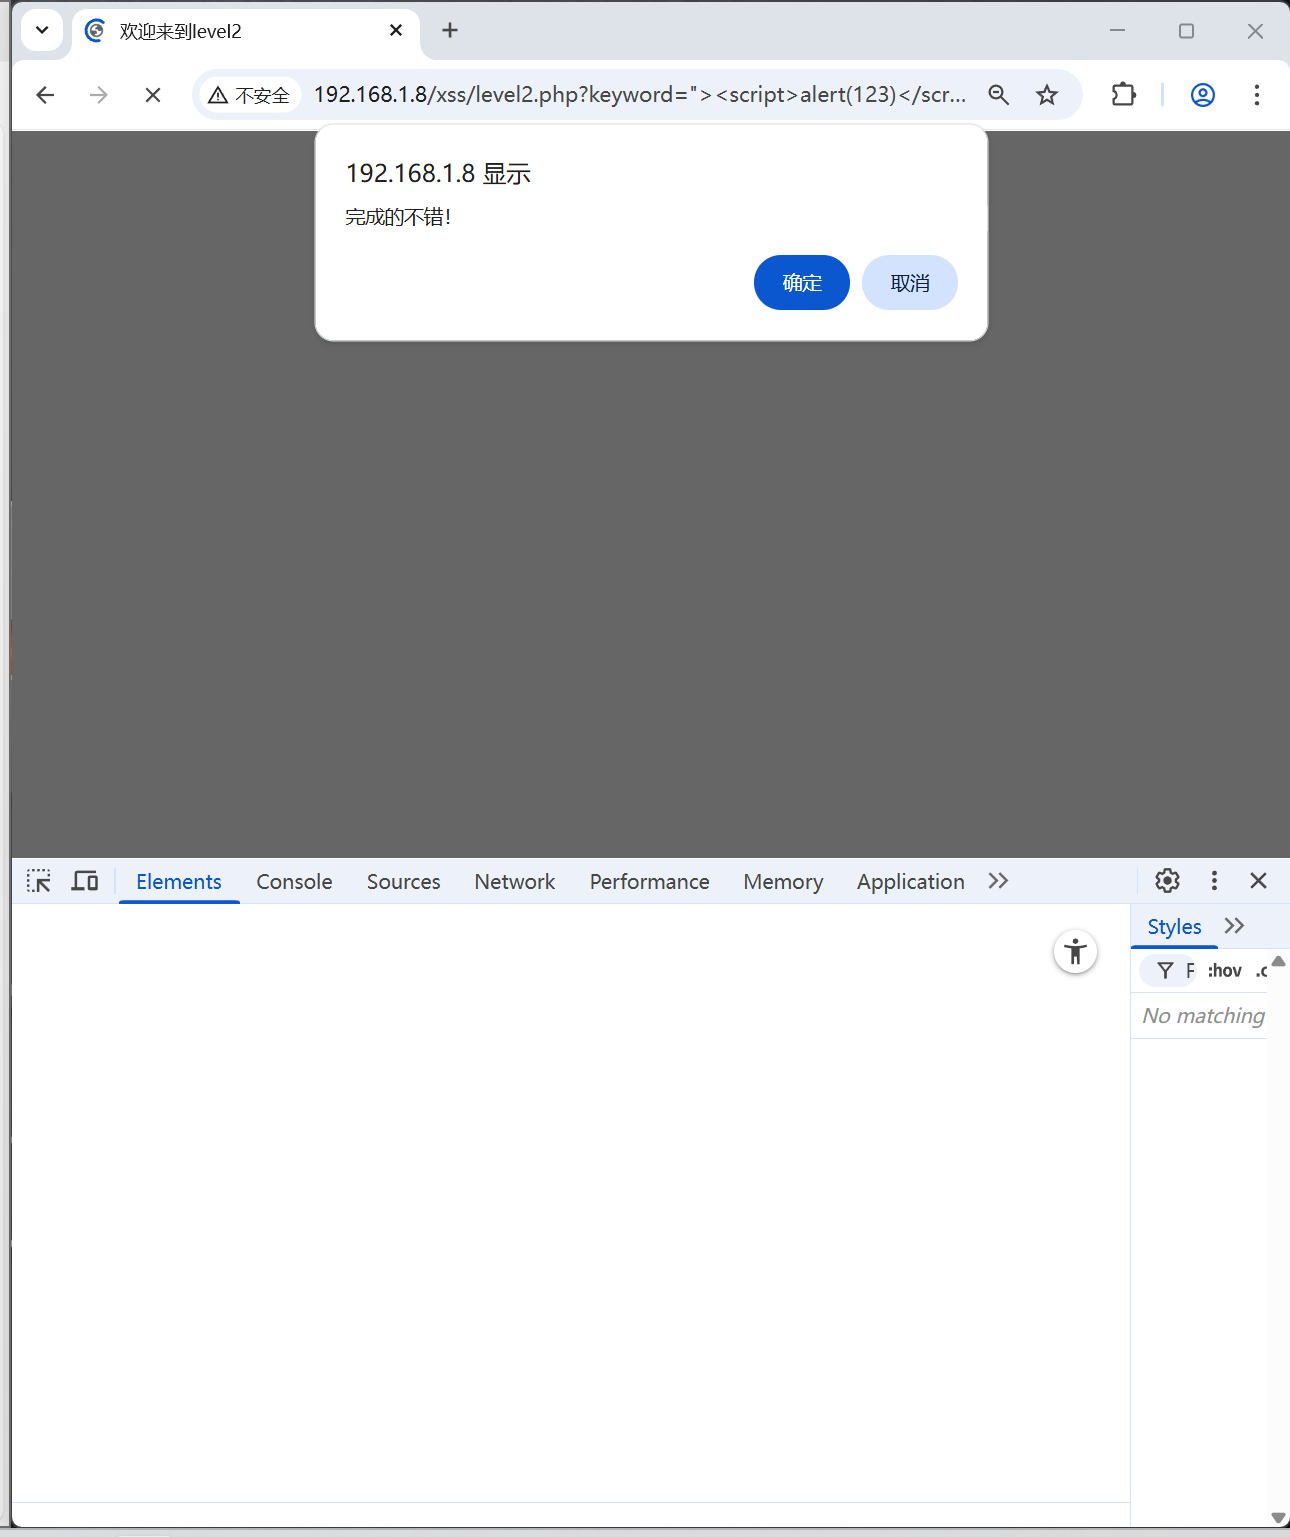Switch to the Network tab
This screenshot has width=1290, height=1537.
click(514, 881)
